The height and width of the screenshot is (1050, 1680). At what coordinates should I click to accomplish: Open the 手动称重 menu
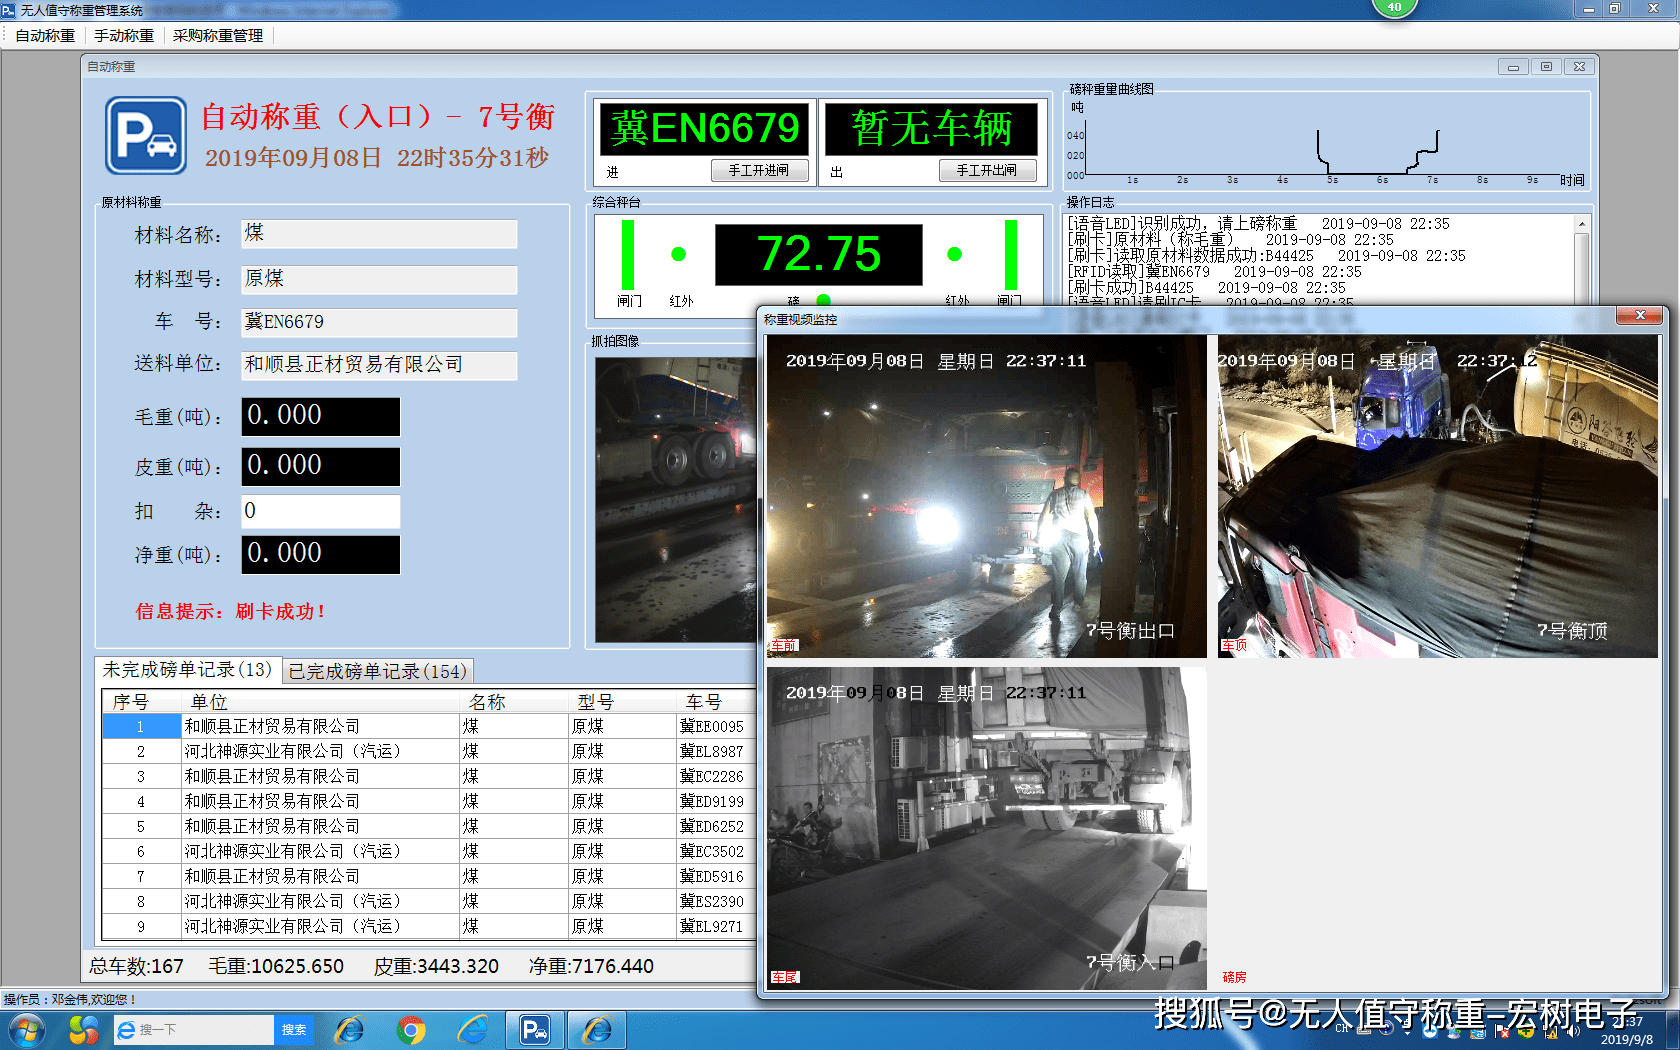point(124,35)
